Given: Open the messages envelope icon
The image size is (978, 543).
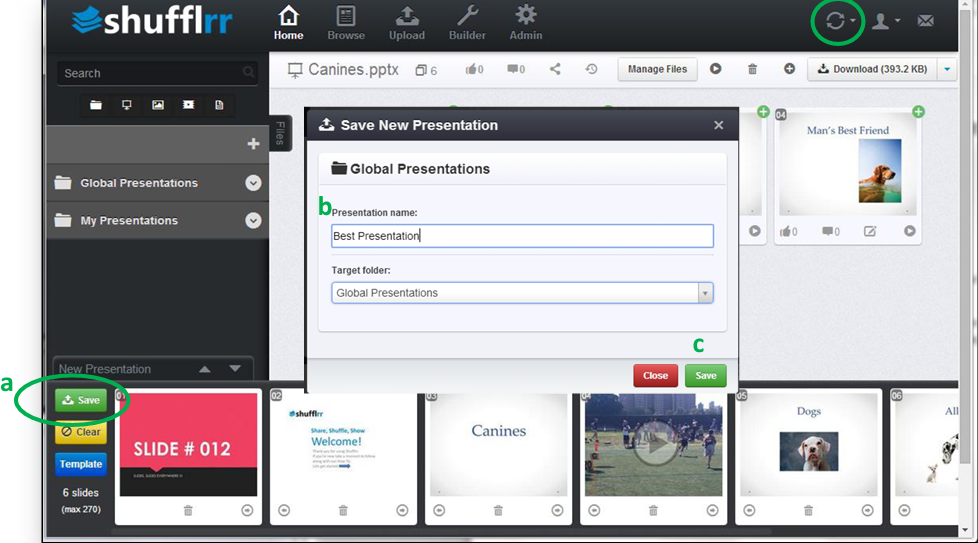Looking at the screenshot, I should [x=926, y=21].
